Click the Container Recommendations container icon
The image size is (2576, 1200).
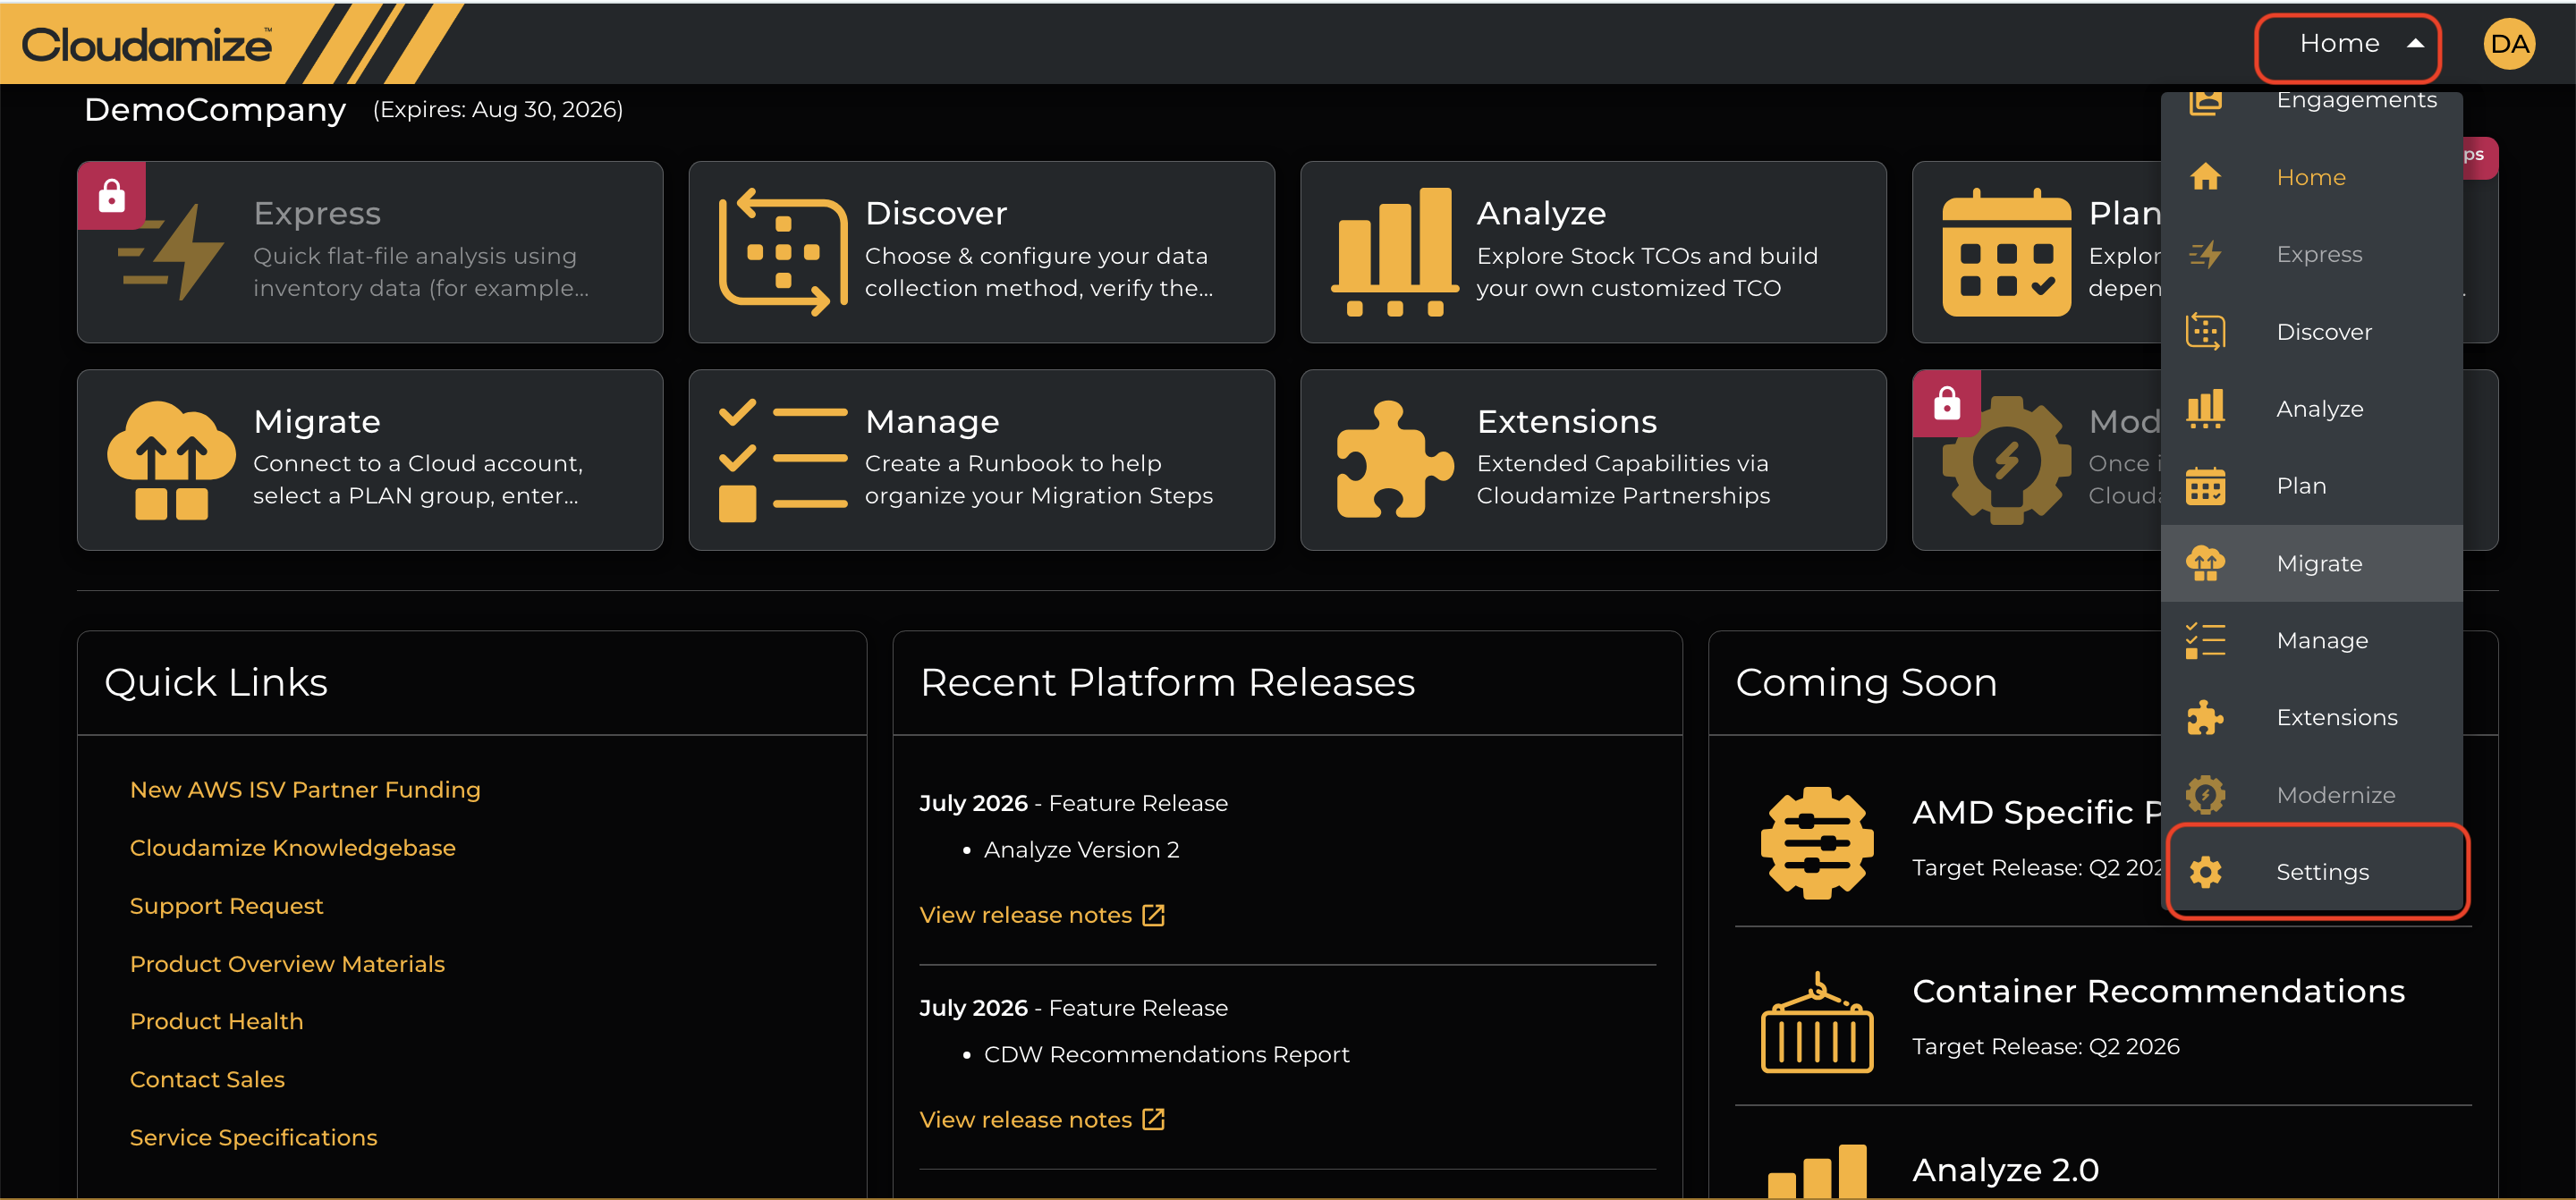tap(1817, 1022)
